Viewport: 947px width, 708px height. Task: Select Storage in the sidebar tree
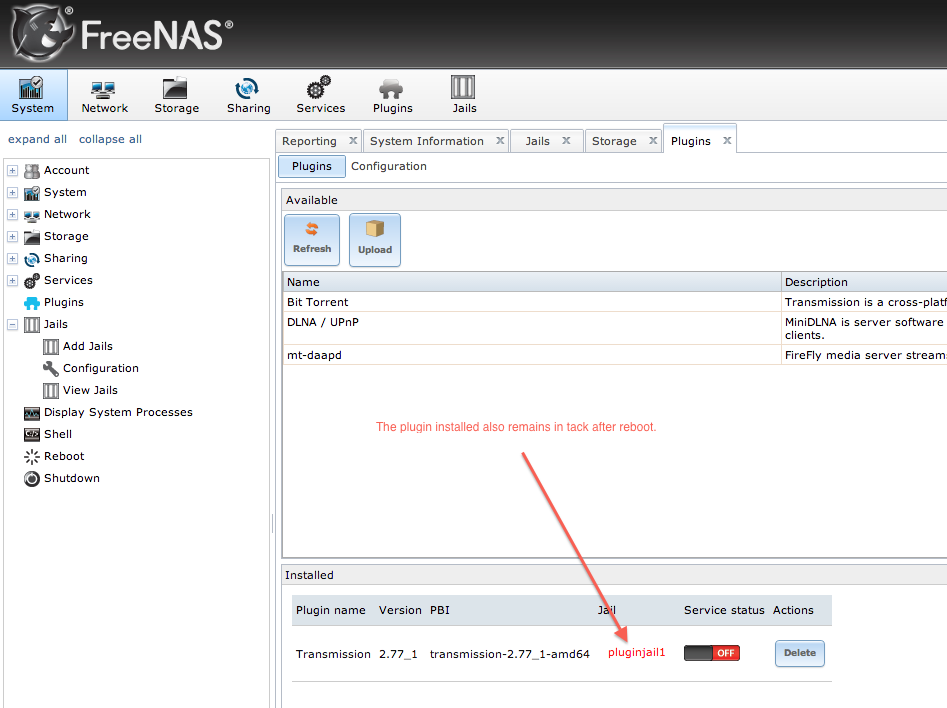[x=66, y=236]
